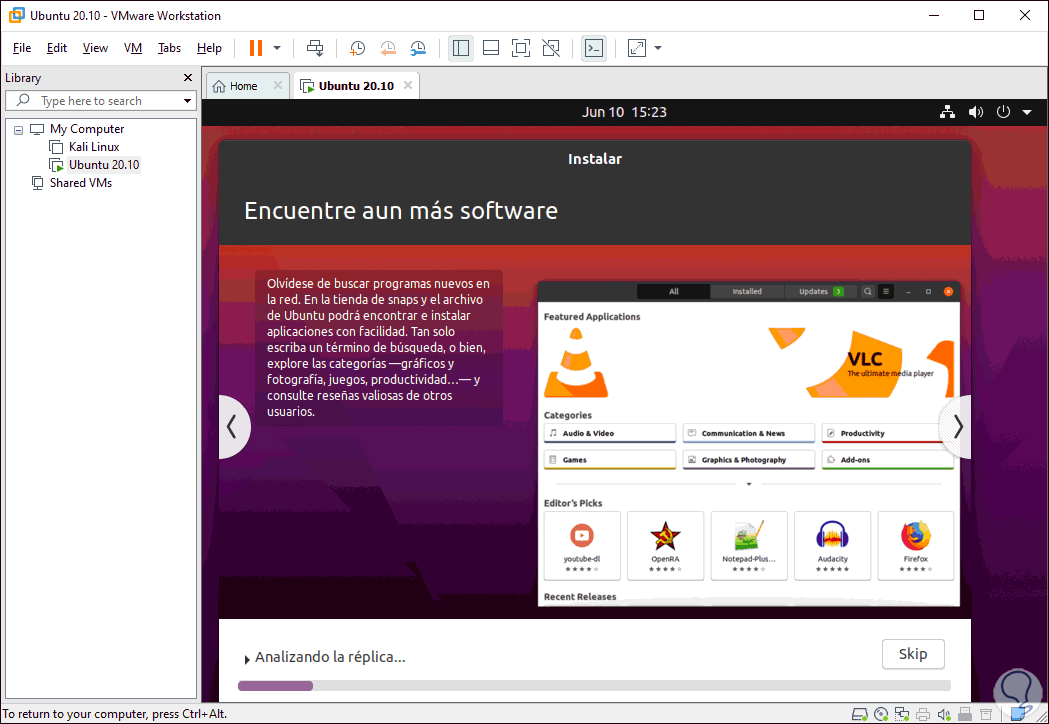The image size is (1049, 724).
Task: Open the Jun 10 15:23 clock menu
Action: tap(624, 112)
